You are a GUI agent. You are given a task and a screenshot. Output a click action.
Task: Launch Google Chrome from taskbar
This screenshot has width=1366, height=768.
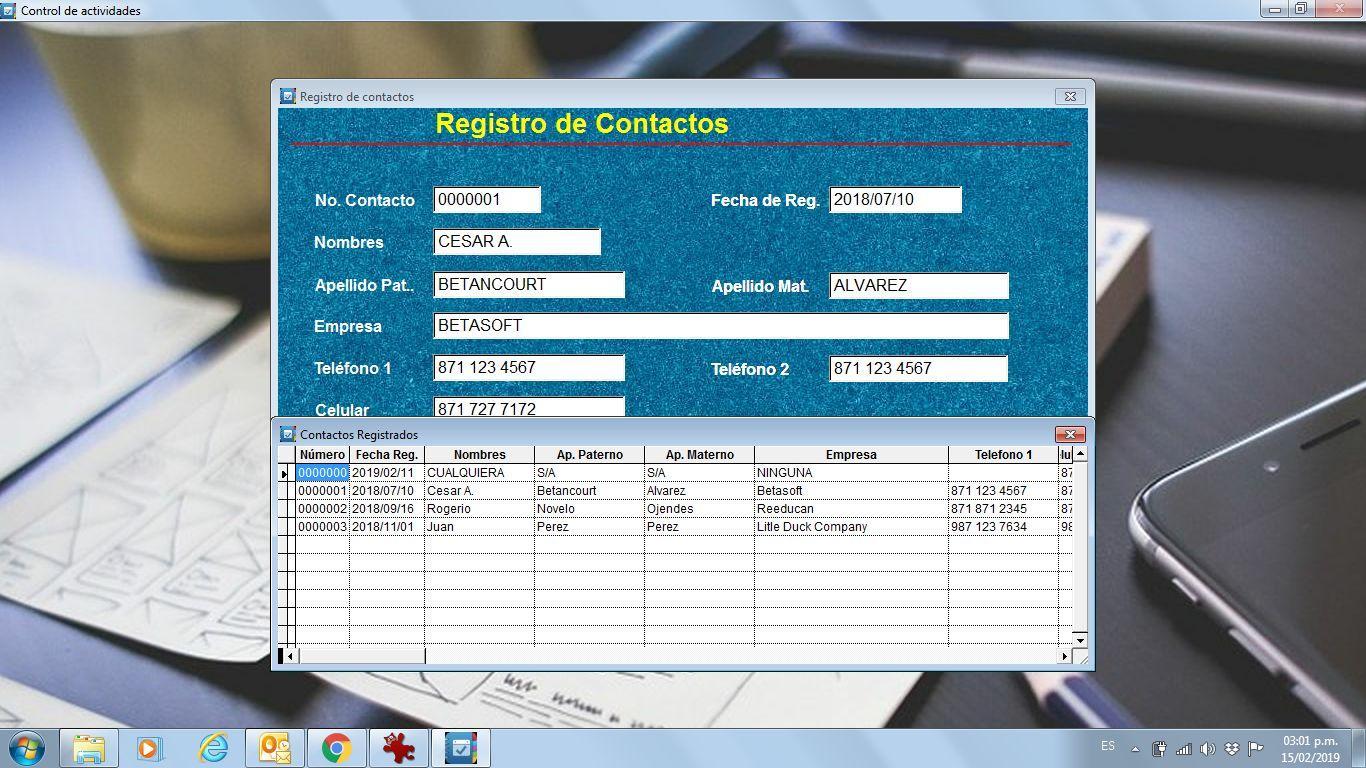click(x=337, y=748)
